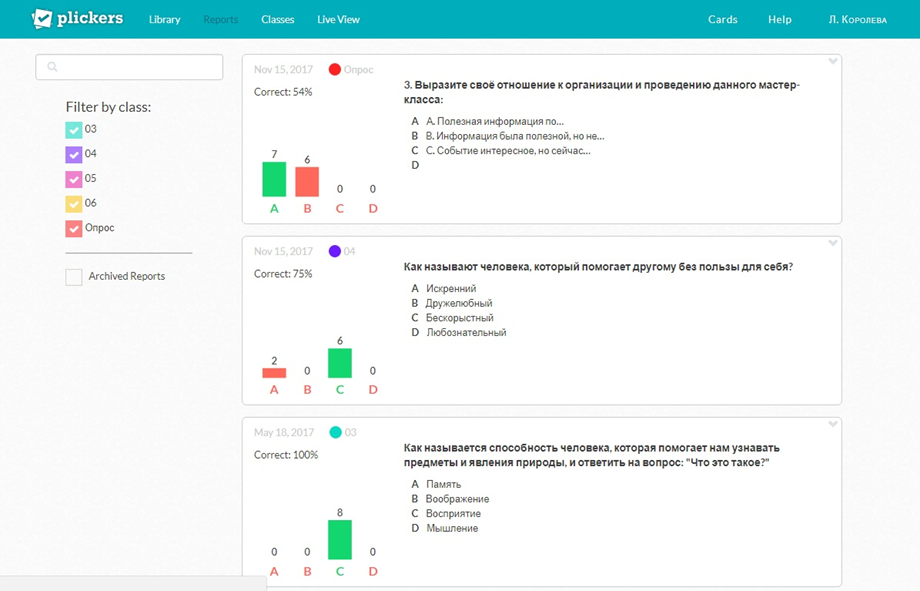Open dropdown arrow on class 04 report card
Viewport: 920px width, 591px height.
832,244
